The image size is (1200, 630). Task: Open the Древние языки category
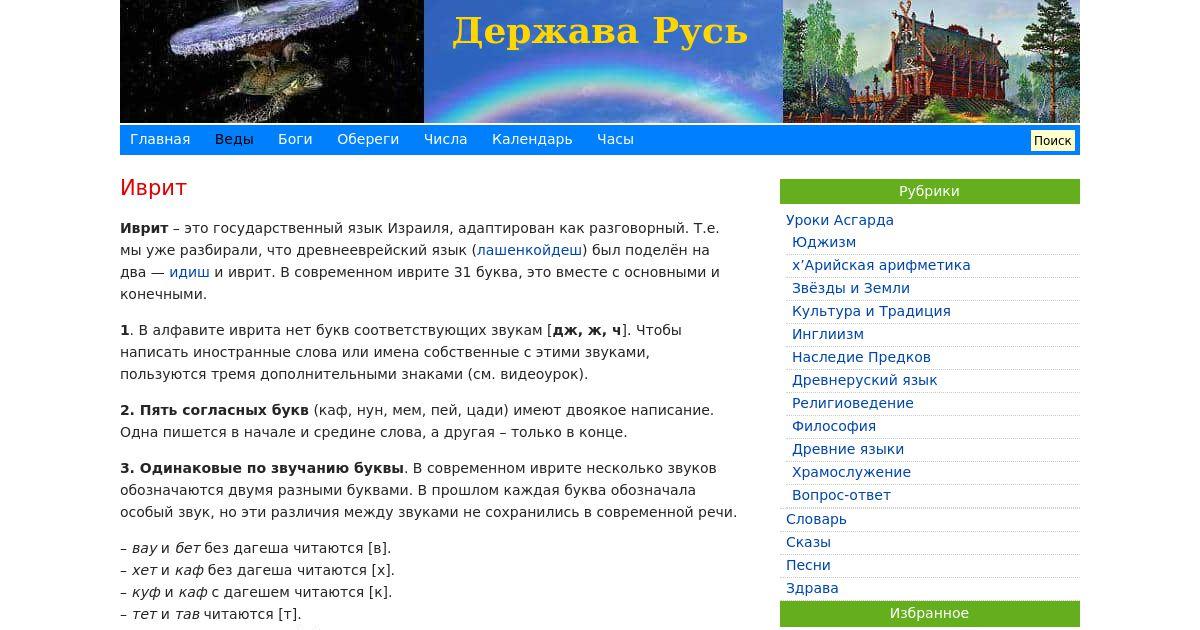click(848, 449)
